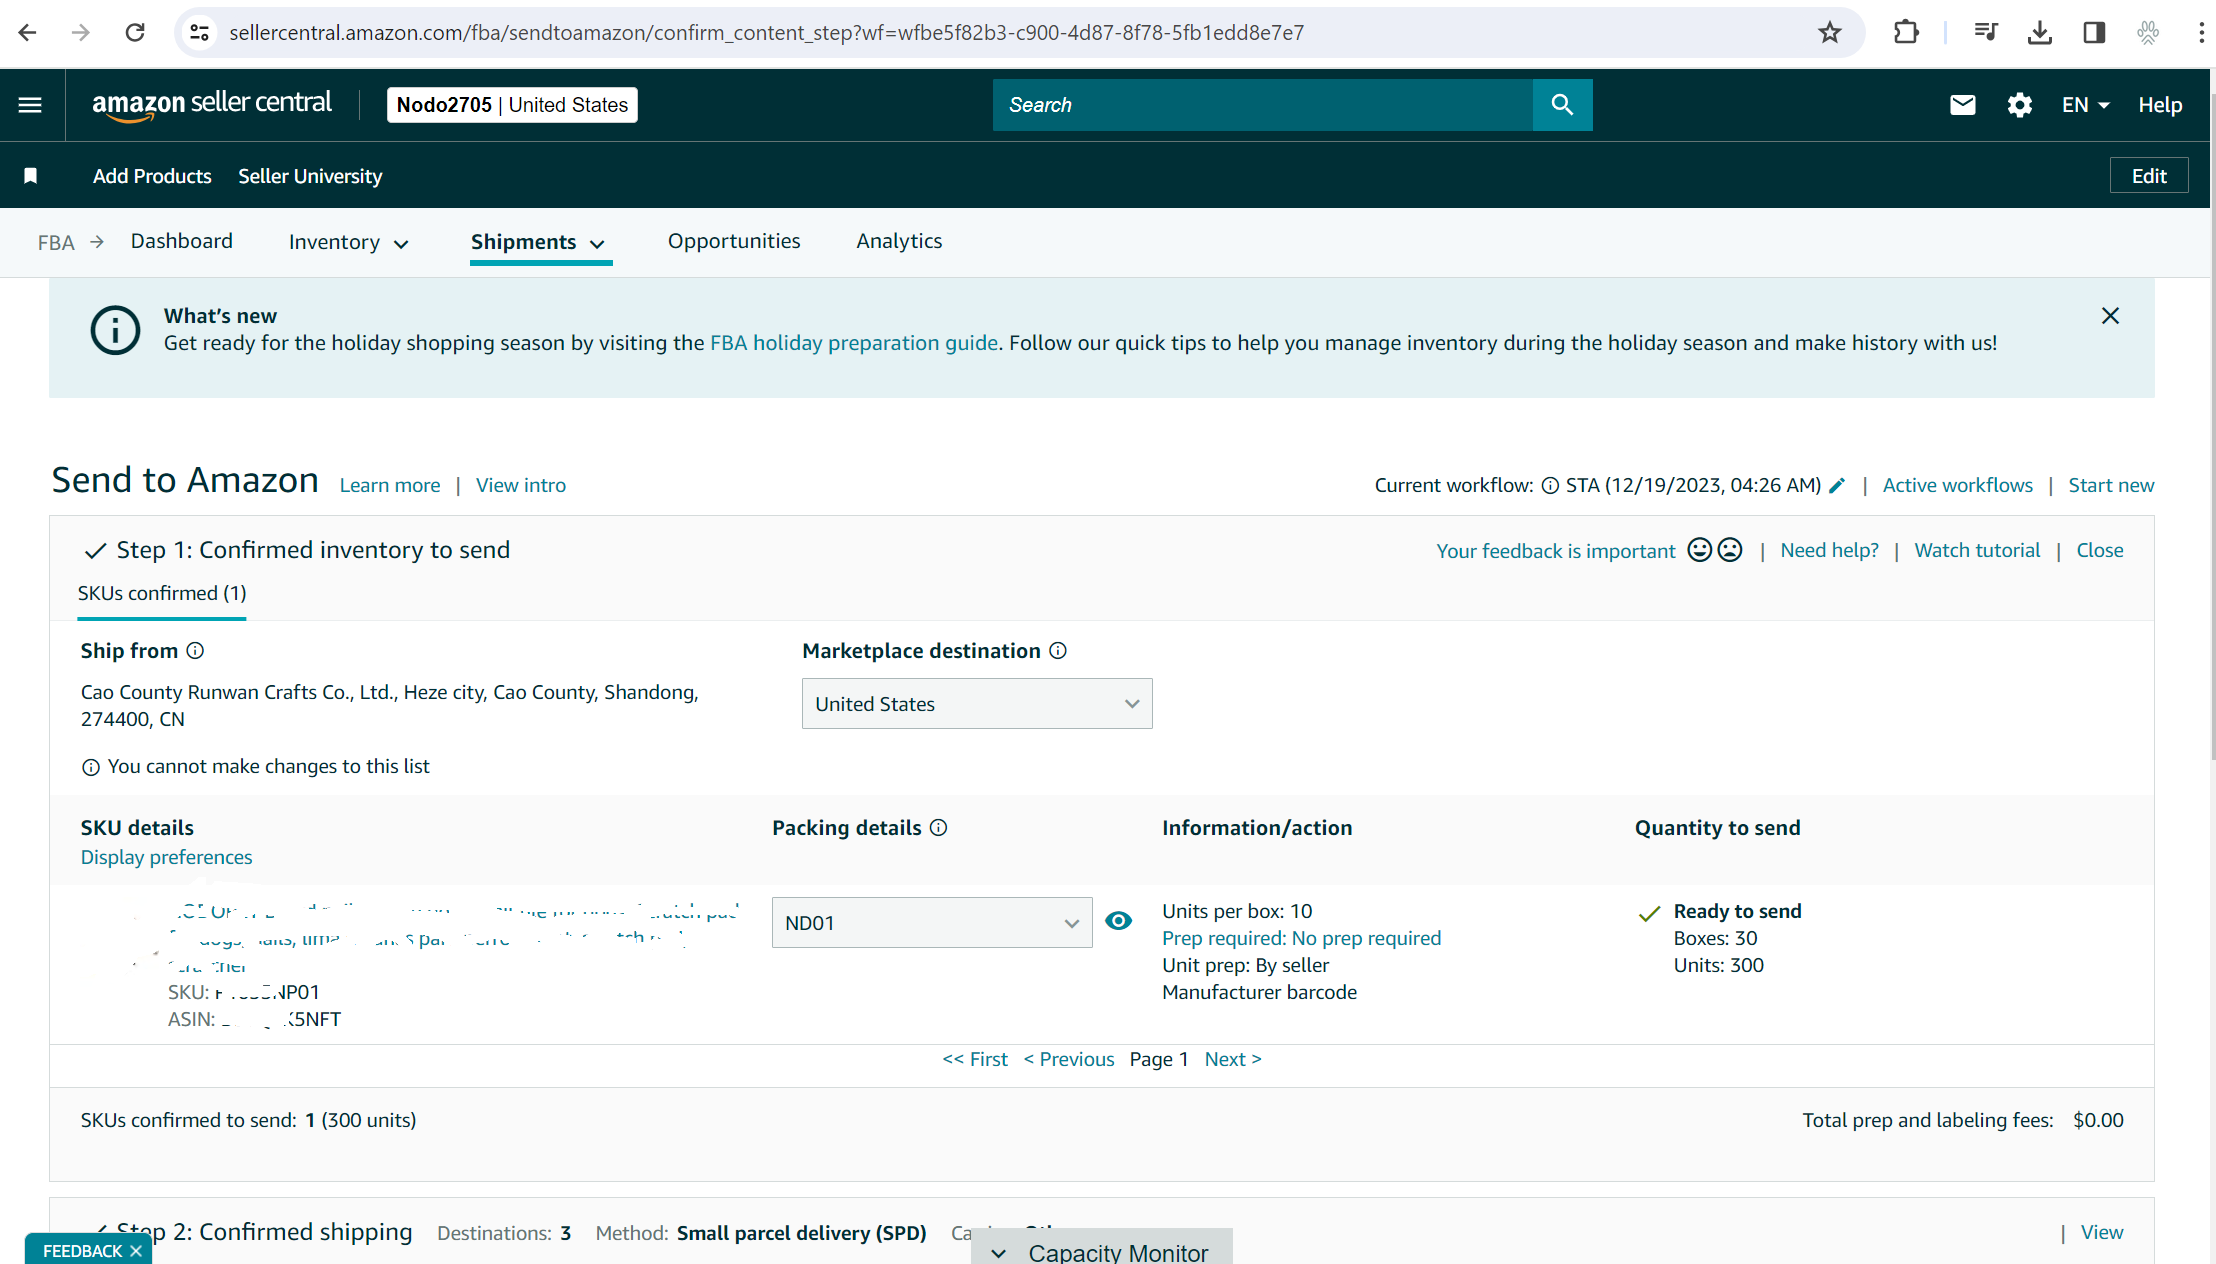Select SKUs confirmed (1) tab
This screenshot has height=1264, width=2216.
click(162, 593)
